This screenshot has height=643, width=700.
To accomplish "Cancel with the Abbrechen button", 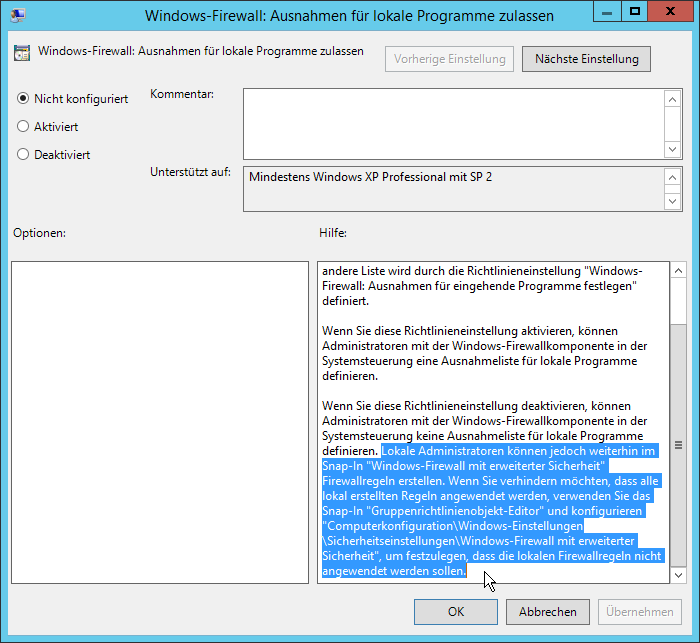I will coord(548,612).
